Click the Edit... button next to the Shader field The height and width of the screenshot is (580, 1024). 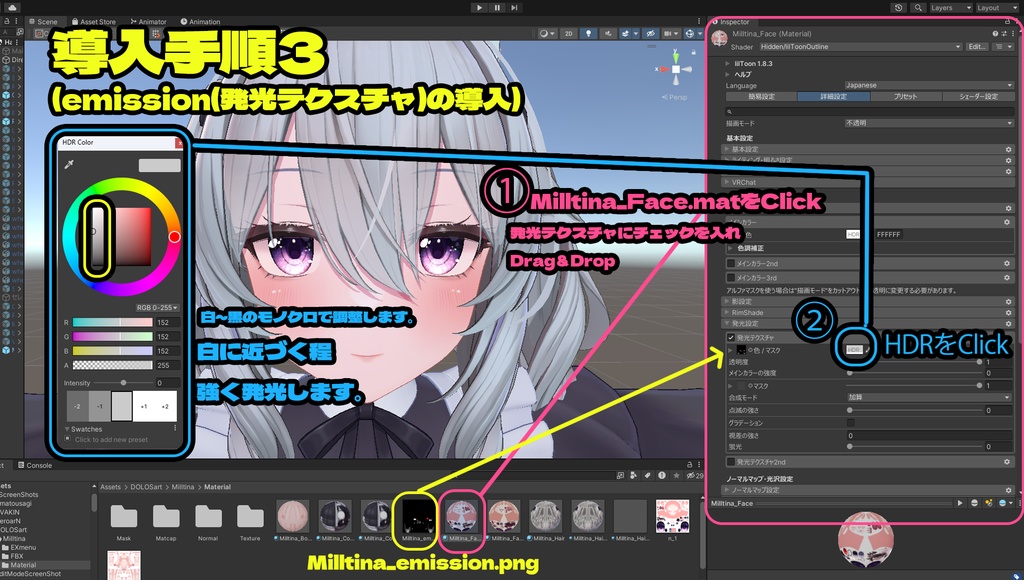pyautogui.click(x=974, y=47)
